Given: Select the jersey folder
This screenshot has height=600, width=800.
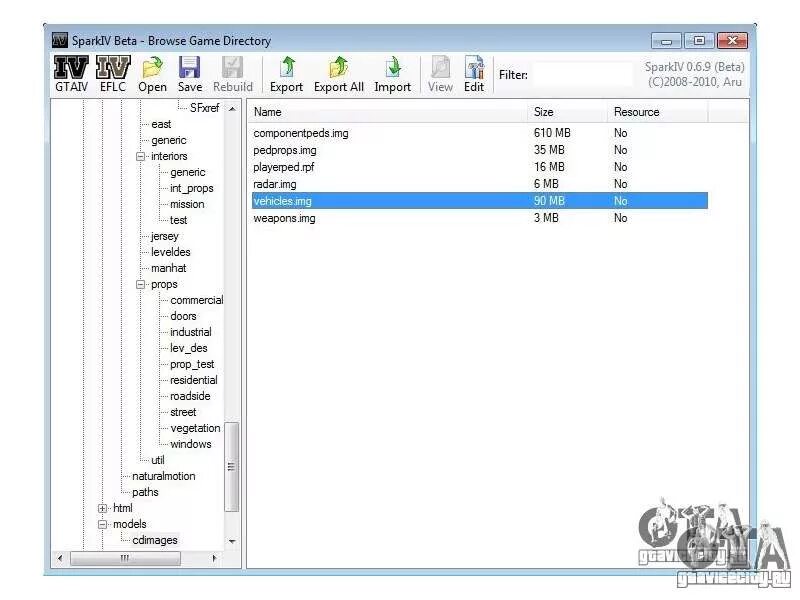Looking at the screenshot, I should coord(165,236).
